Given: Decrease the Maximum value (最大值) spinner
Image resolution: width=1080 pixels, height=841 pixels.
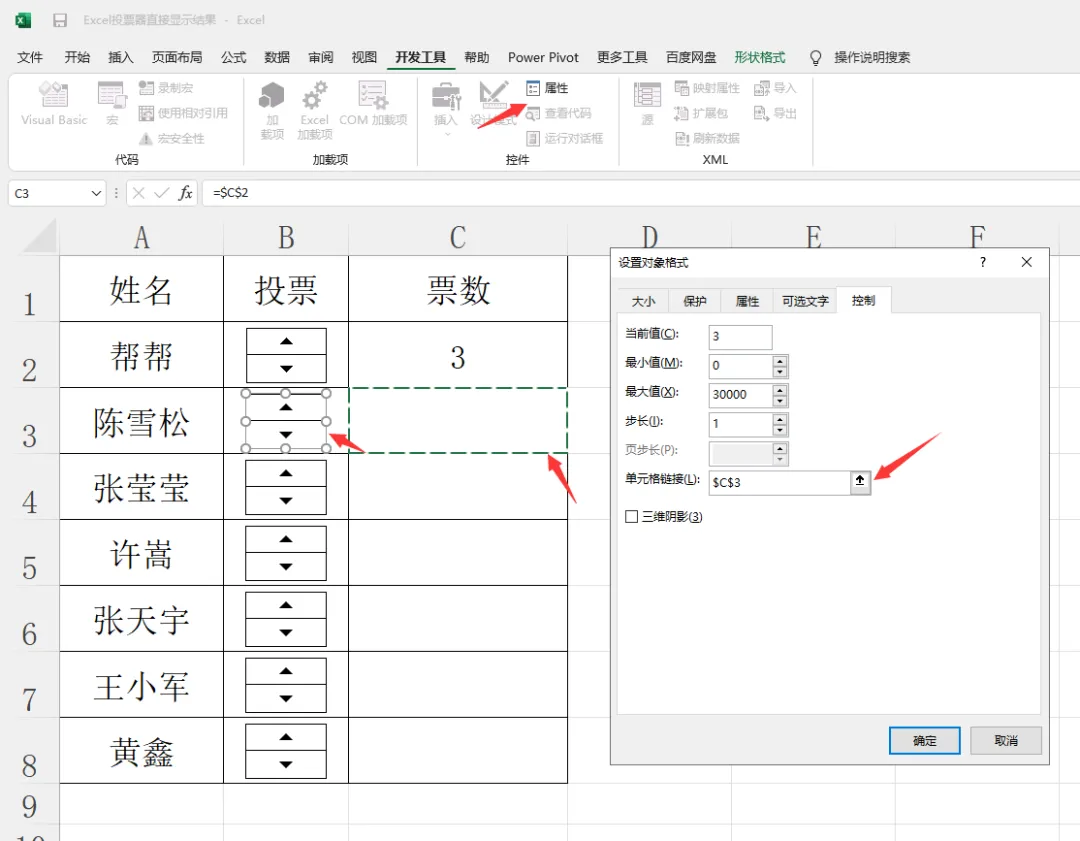Looking at the screenshot, I should [x=780, y=401].
